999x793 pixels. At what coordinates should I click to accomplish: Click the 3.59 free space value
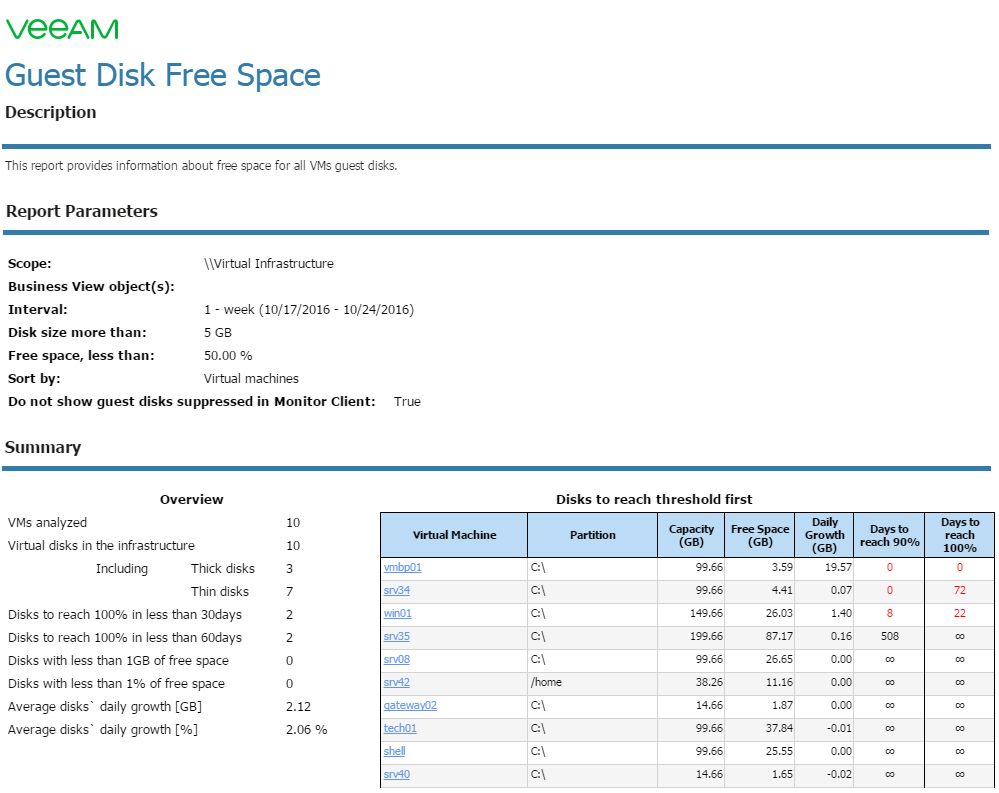click(x=782, y=567)
